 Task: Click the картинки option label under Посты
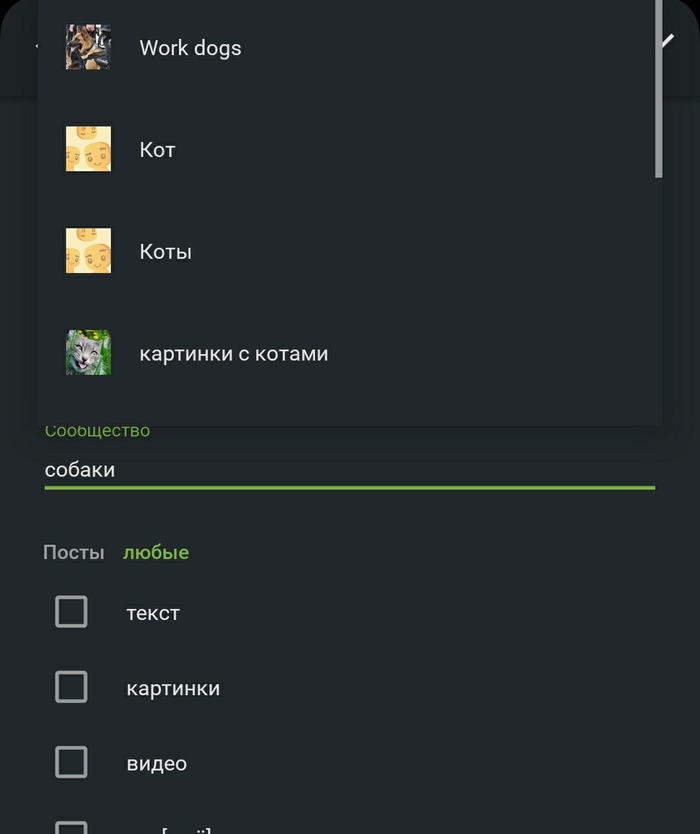[x=173, y=689]
